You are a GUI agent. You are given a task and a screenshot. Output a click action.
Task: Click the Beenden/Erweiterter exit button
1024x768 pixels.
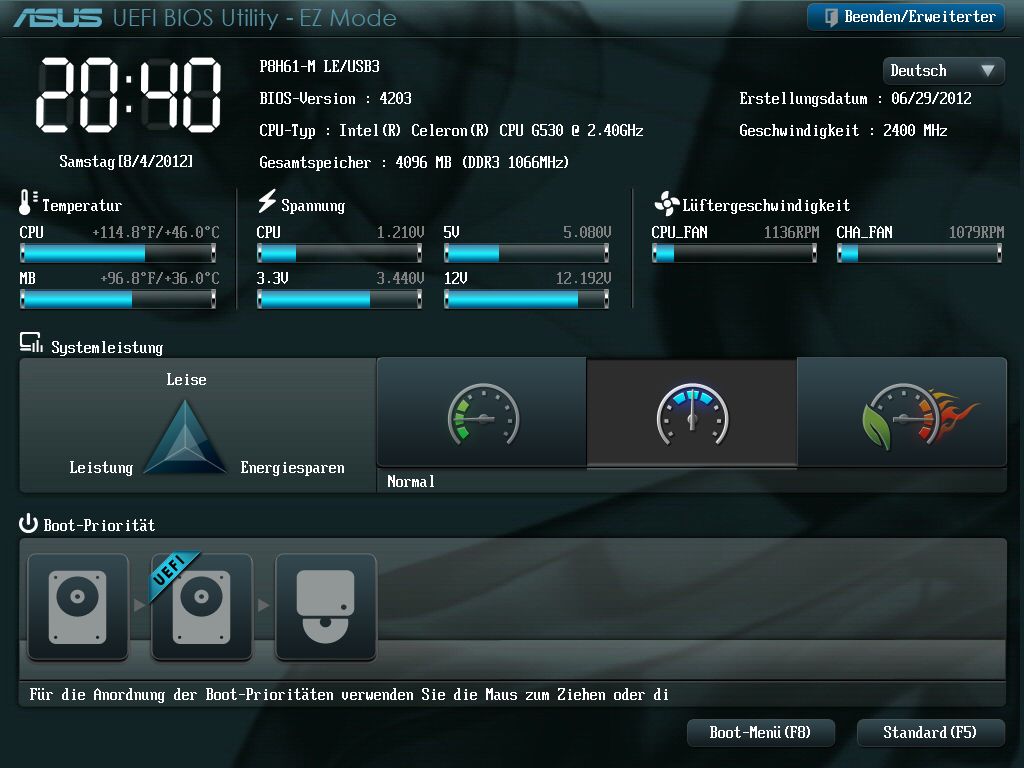tap(906, 17)
